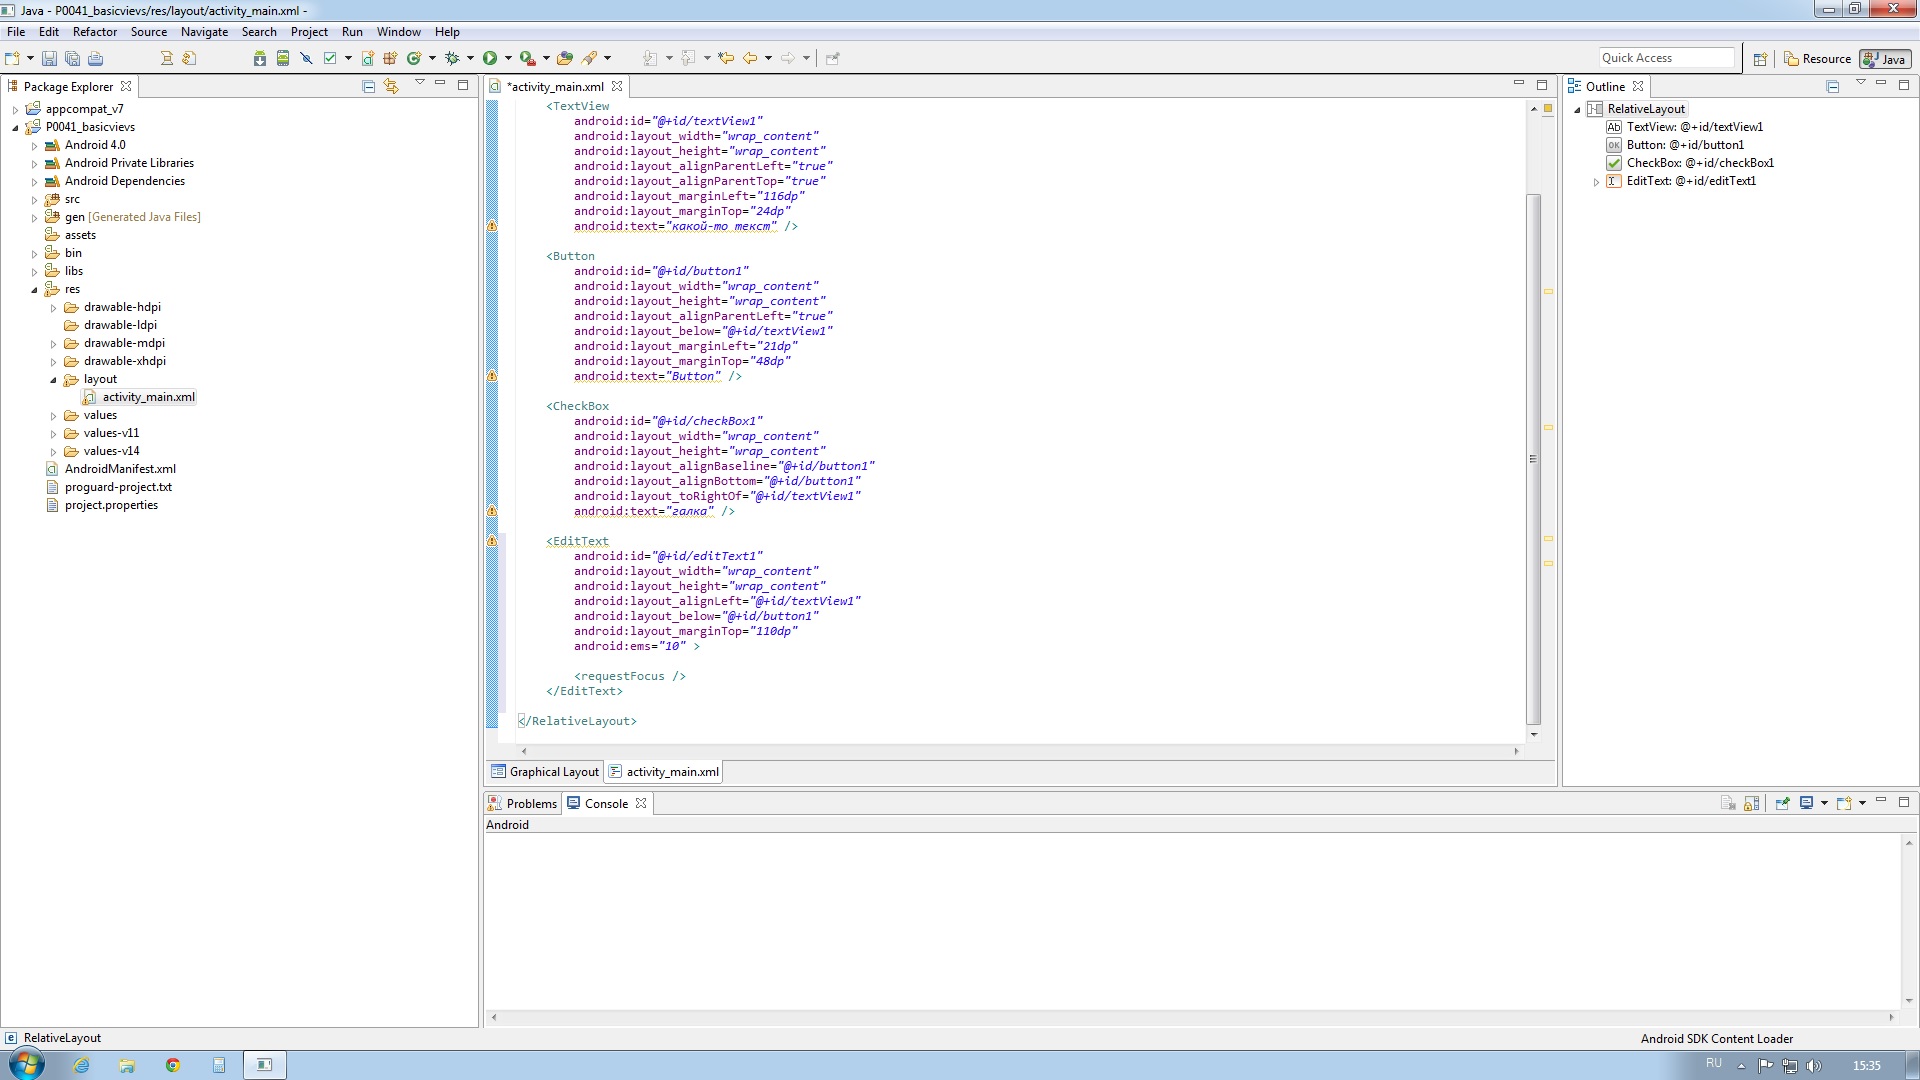The width and height of the screenshot is (1920, 1080).
Task: Click Run External Tools icon
Action: click(527, 58)
